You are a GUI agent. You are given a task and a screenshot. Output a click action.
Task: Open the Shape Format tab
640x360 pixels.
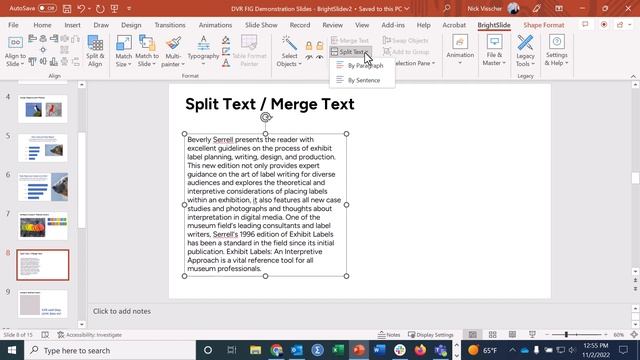(544, 25)
